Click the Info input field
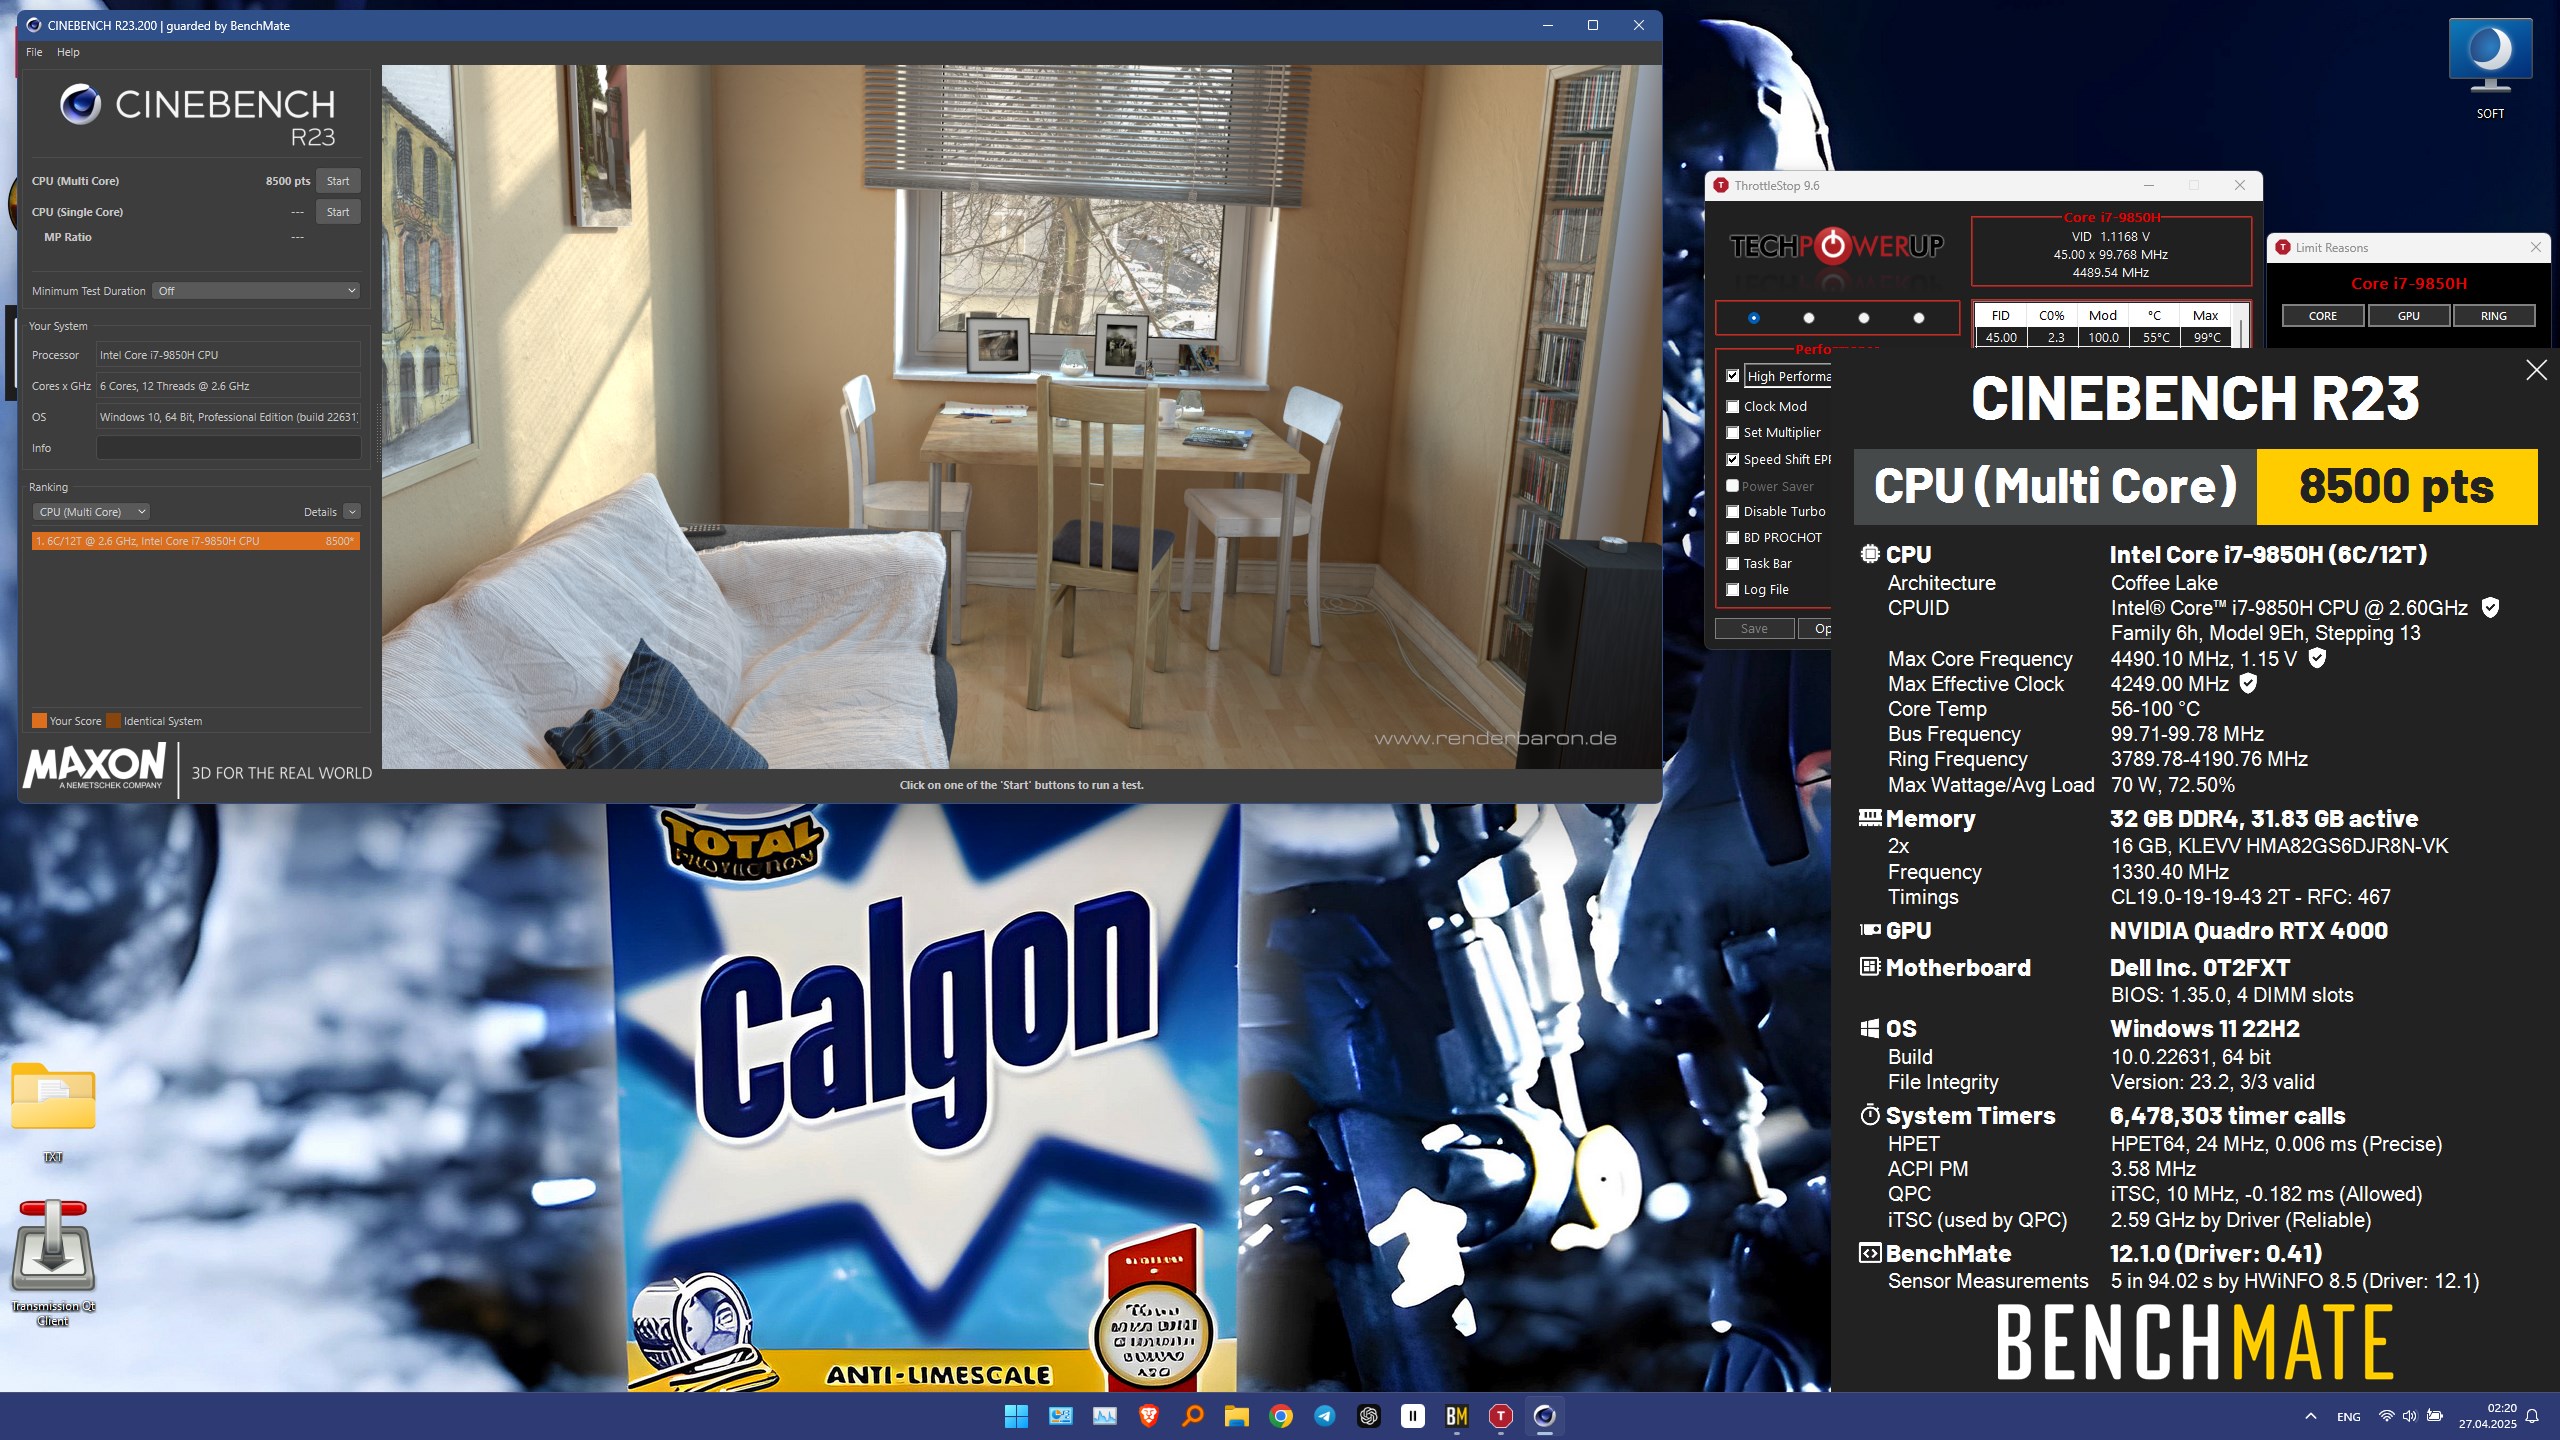This screenshot has width=2560, height=1440. point(228,448)
